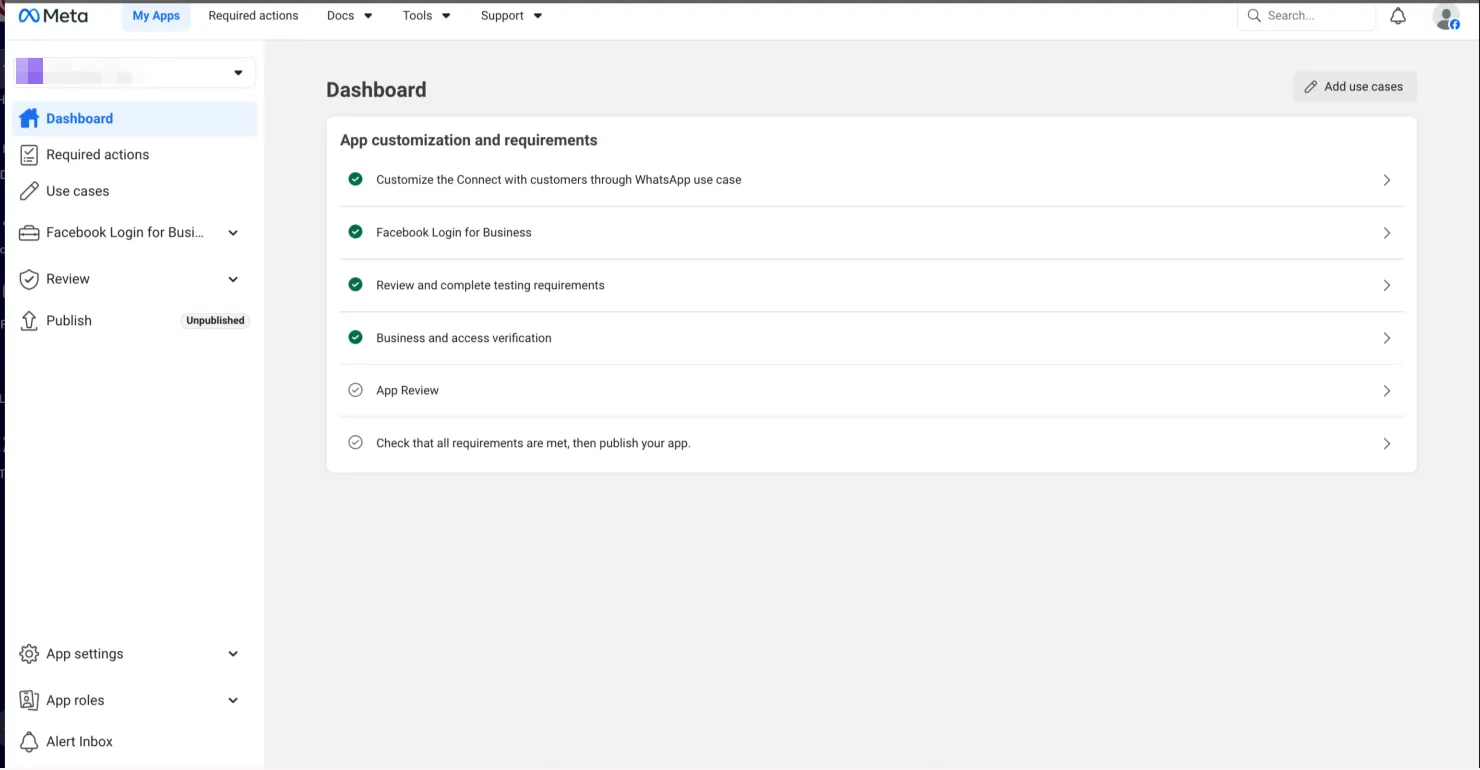Click the blurred app thumbnail in the selector
The width and height of the screenshot is (1480, 770).
coord(29,72)
